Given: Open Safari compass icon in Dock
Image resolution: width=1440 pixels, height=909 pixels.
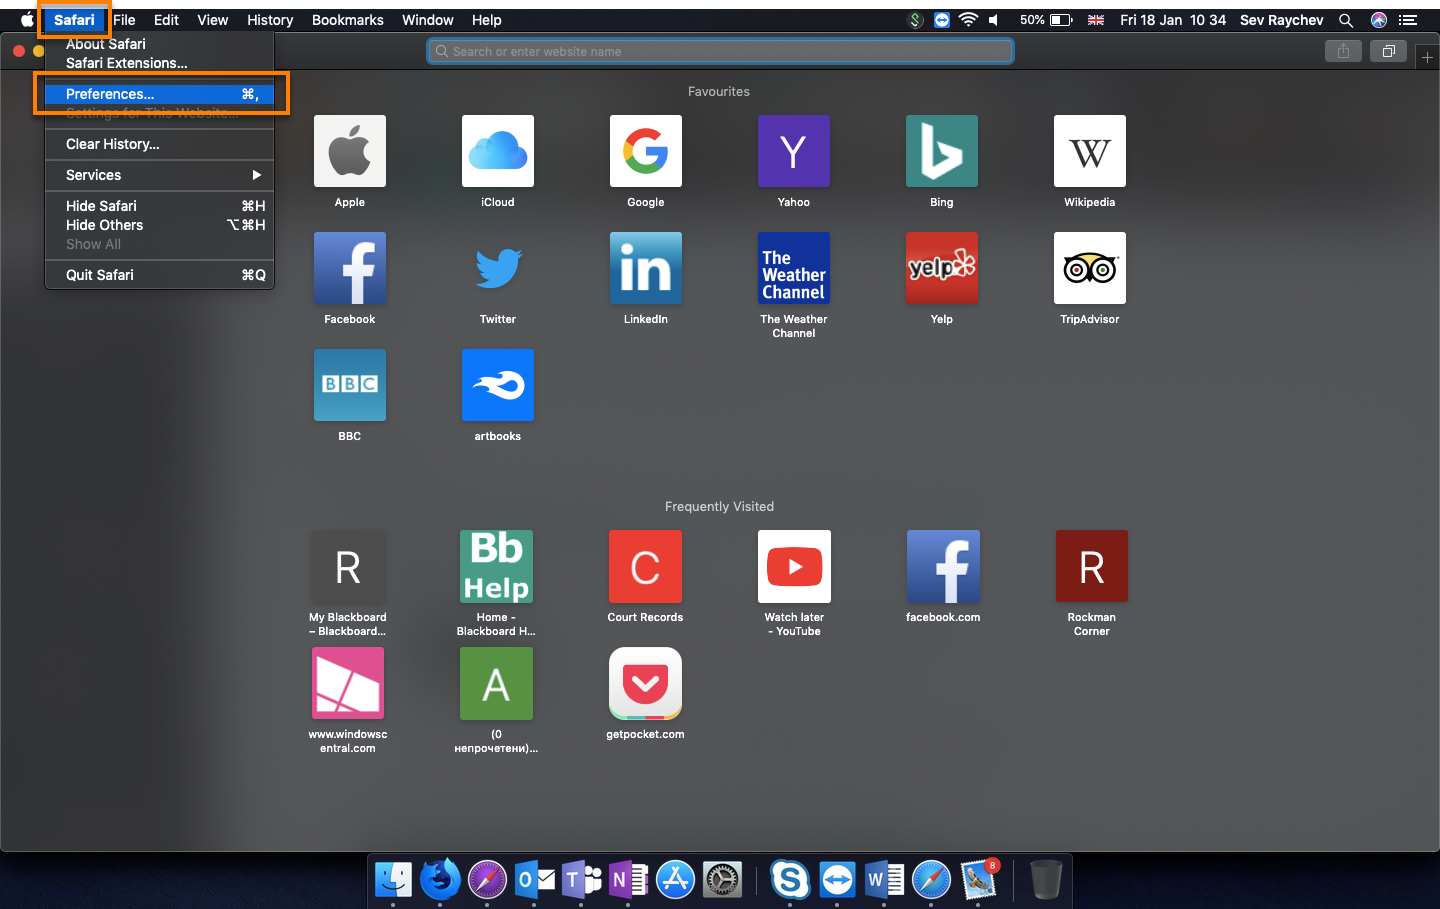Looking at the screenshot, I should (931, 880).
